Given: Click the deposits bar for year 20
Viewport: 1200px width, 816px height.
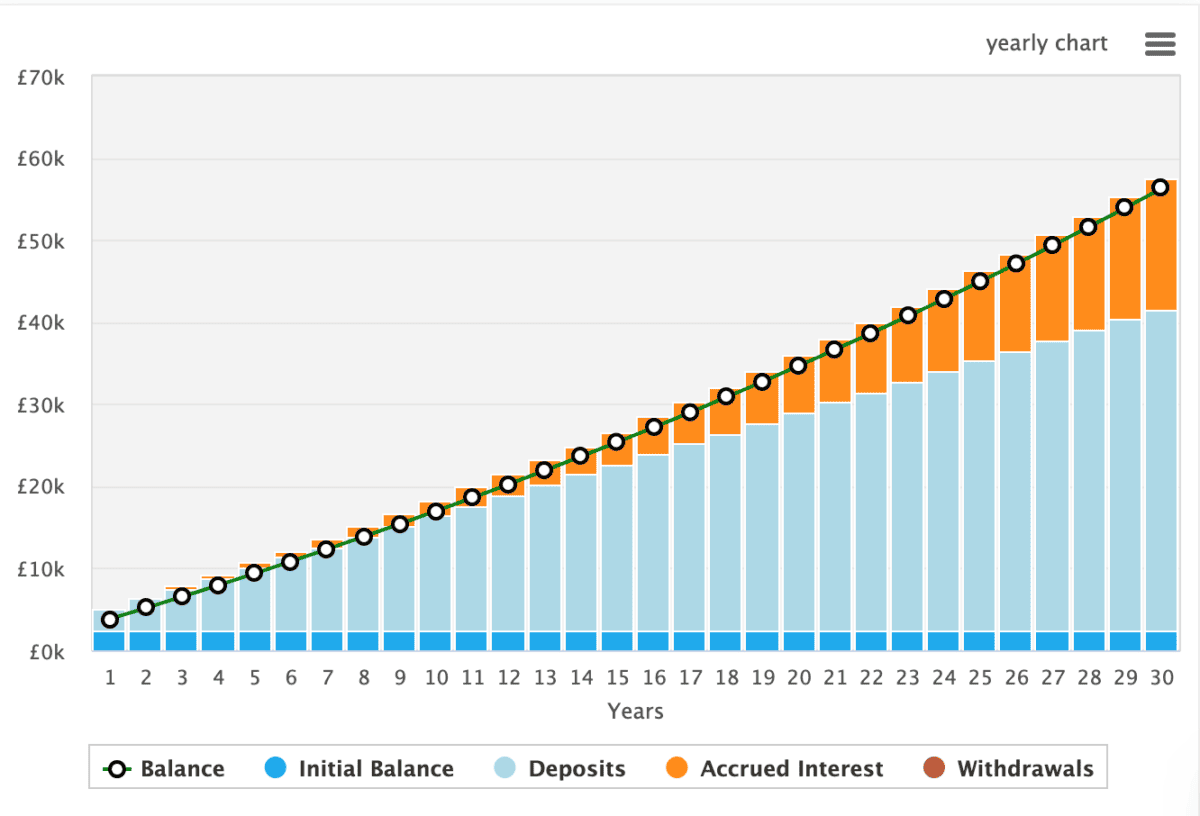Looking at the screenshot, I should tap(797, 520).
